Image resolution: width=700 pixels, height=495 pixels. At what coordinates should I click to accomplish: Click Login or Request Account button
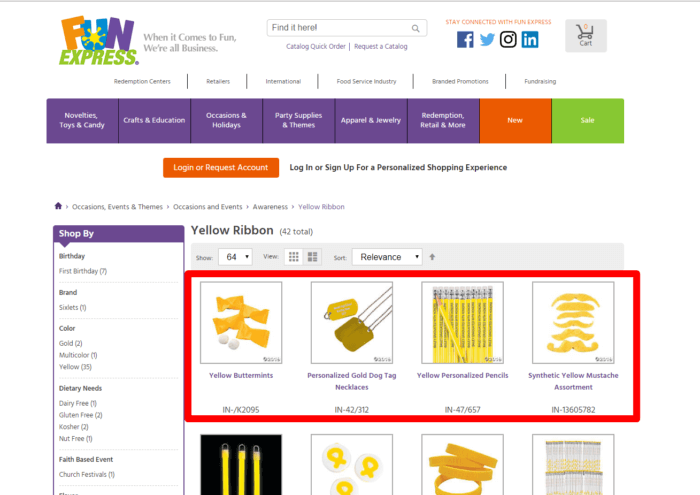click(x=221, y=167)
